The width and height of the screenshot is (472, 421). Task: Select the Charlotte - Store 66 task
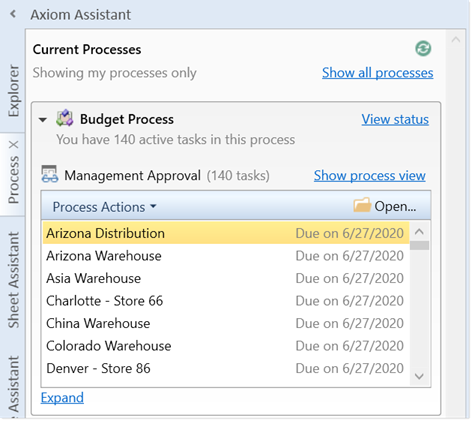pyautogui.click(x=226, y=301)
